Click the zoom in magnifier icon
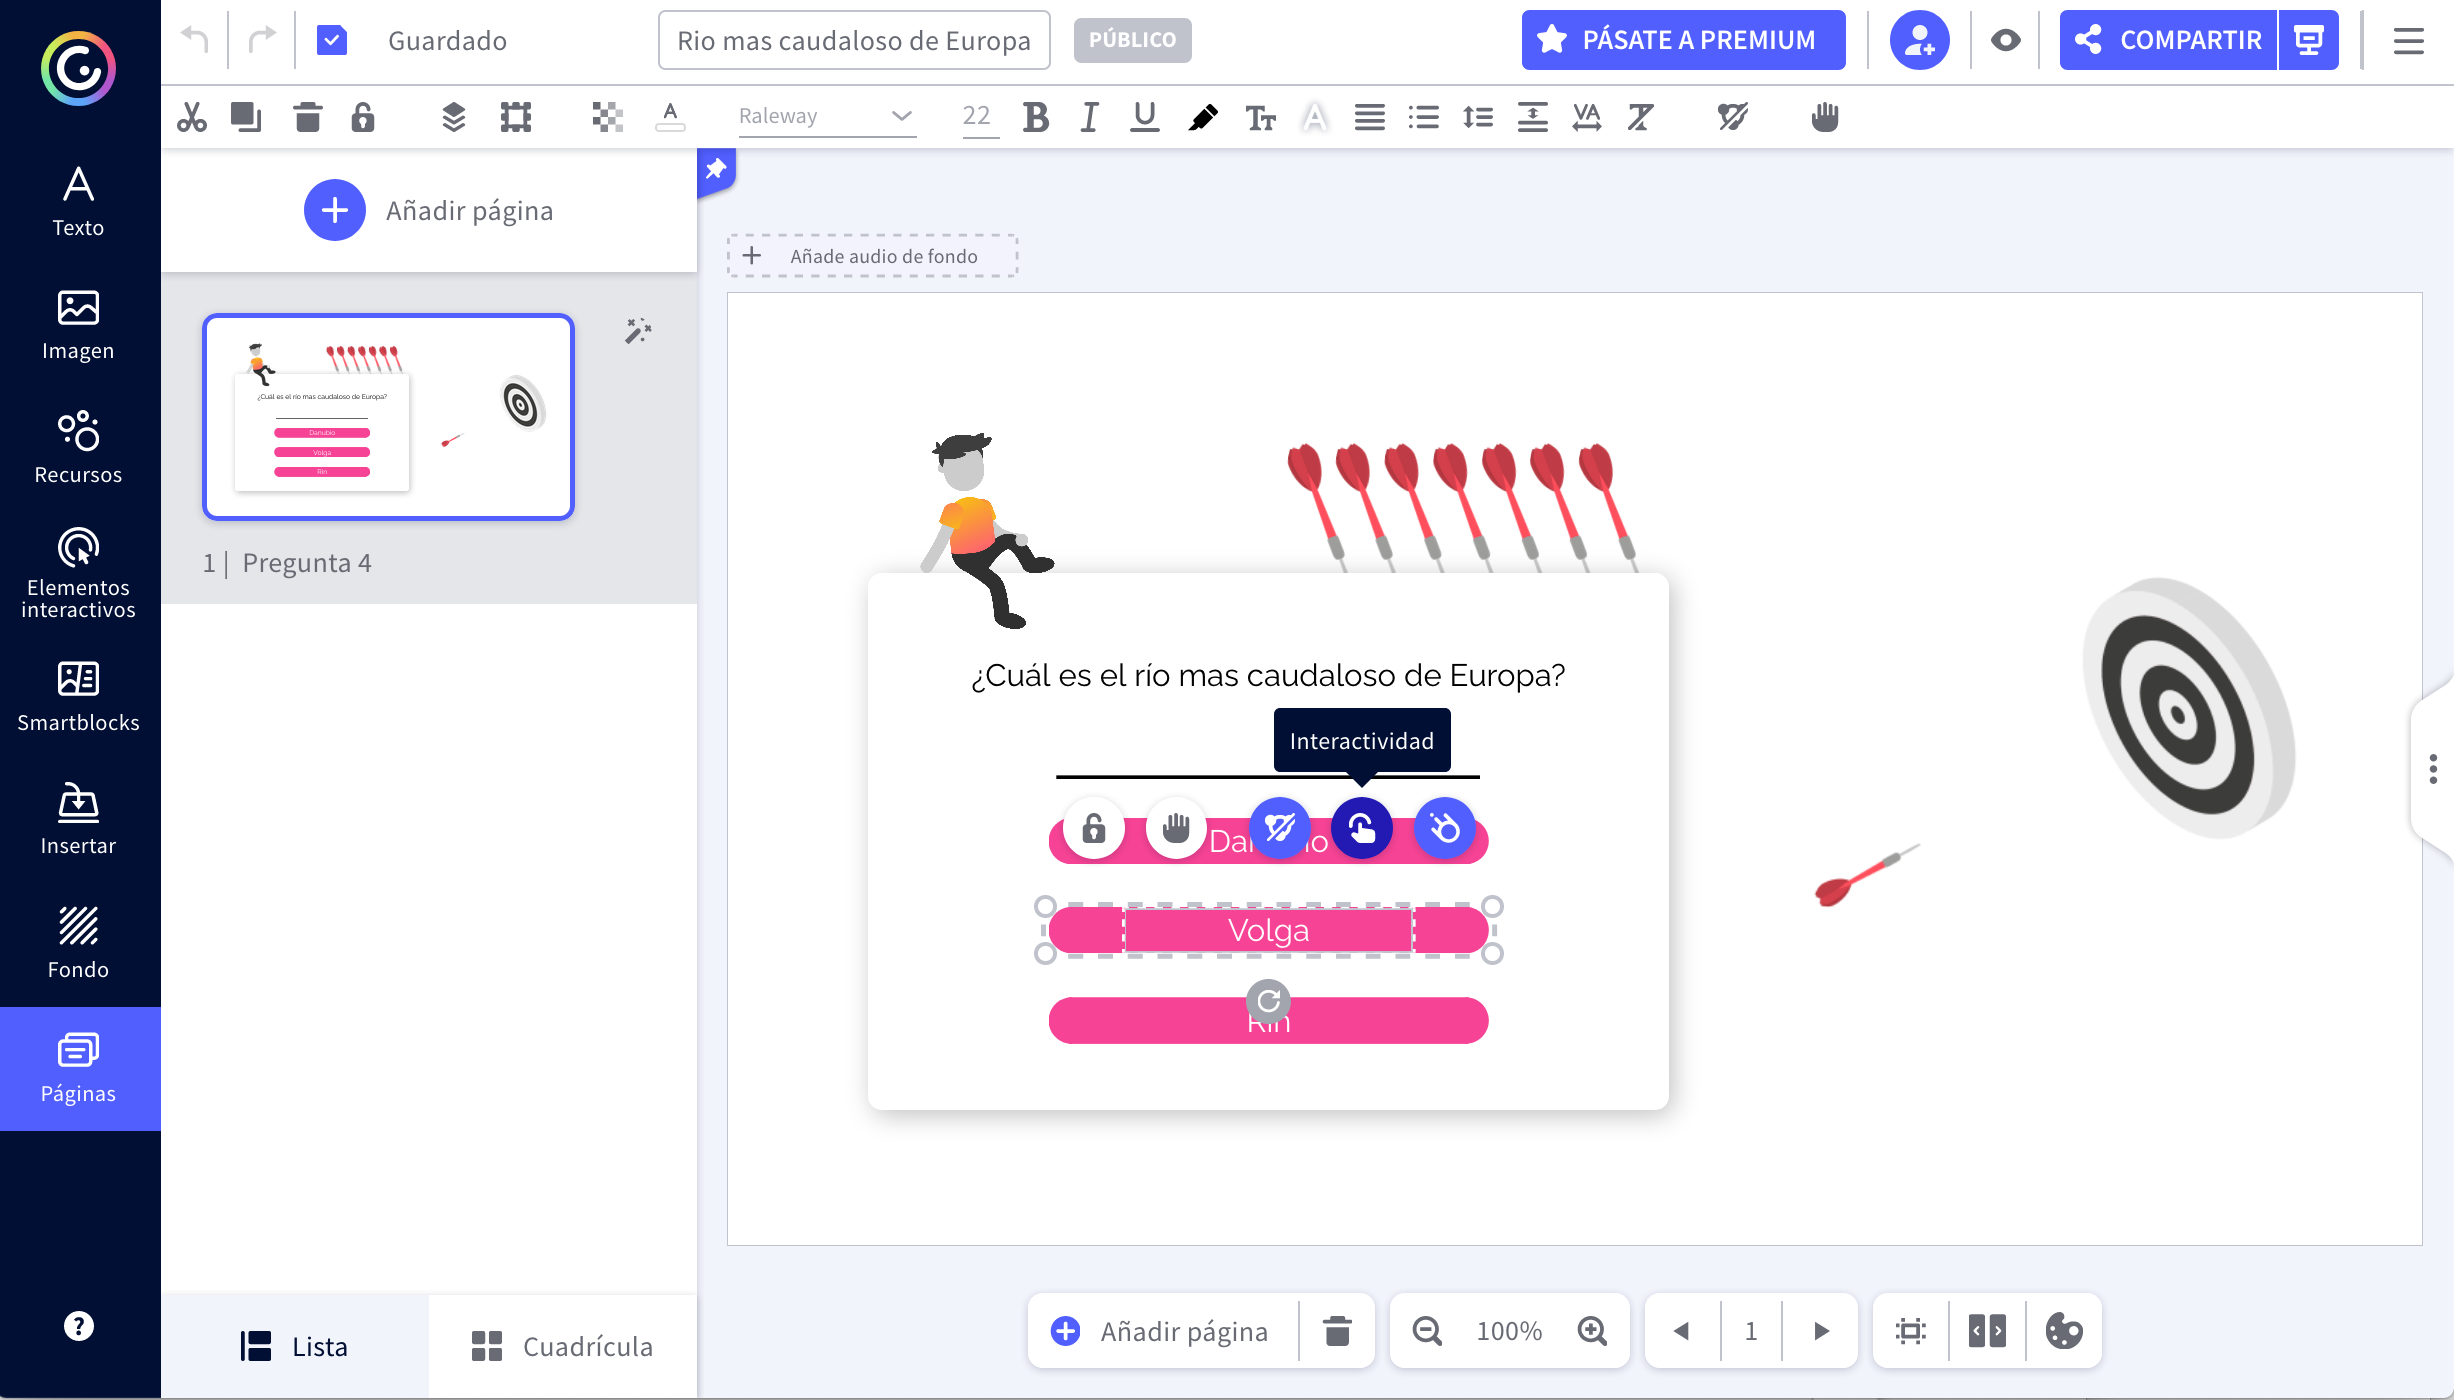Viewport: 2454px width, 1400px height. tap(1592, 1331)
